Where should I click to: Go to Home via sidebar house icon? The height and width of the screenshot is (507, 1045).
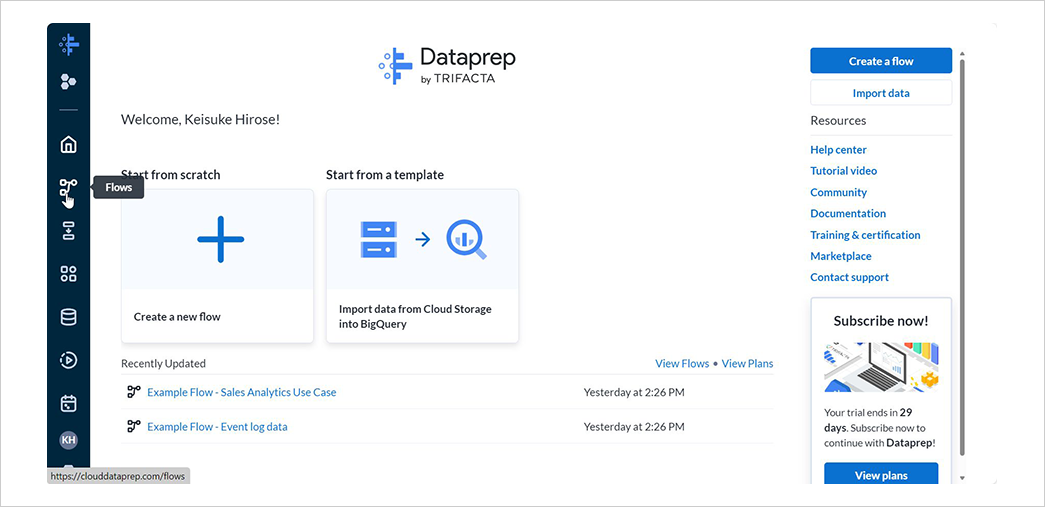tap(68, 145)
